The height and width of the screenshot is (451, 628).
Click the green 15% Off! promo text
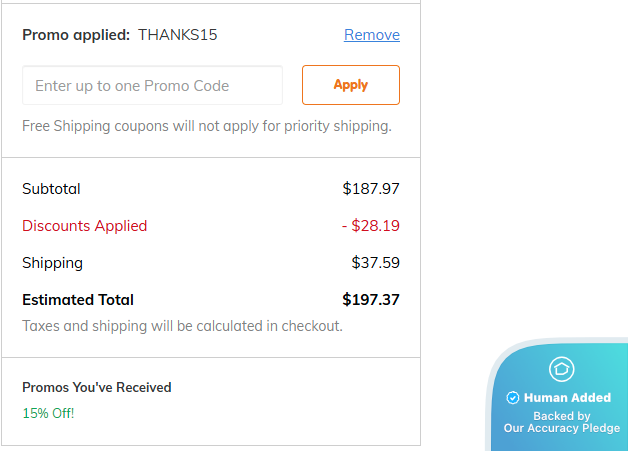pos(48,413)
